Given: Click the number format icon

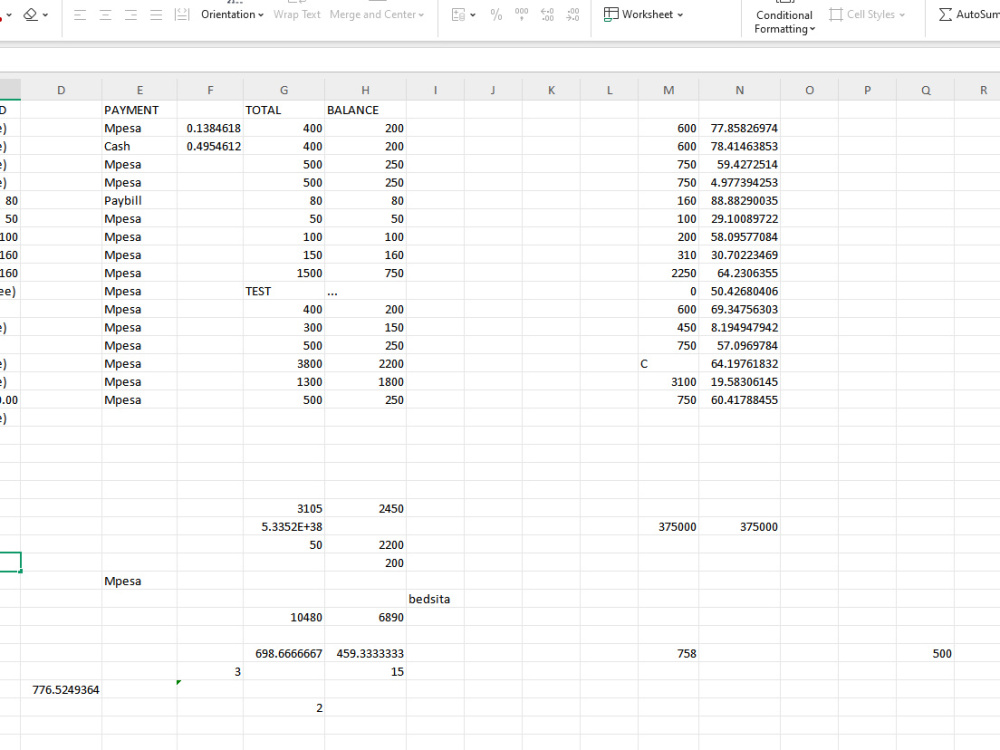Looking at the screenshot, I should (458, 15).
